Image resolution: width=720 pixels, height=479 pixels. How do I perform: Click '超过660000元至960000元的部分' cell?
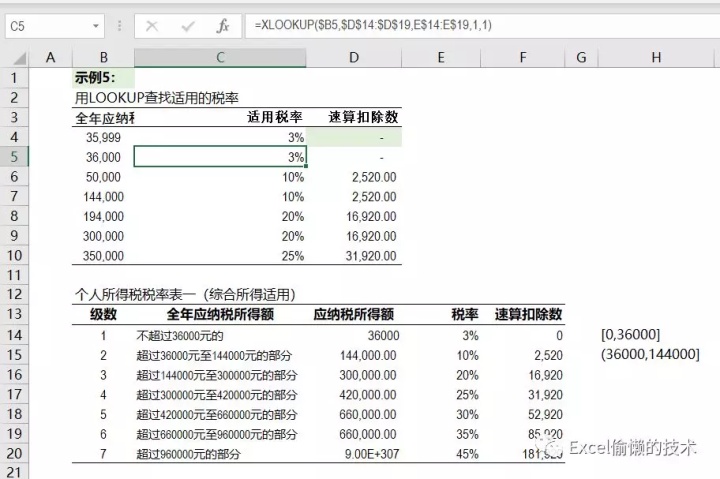(x=220, y=434)
